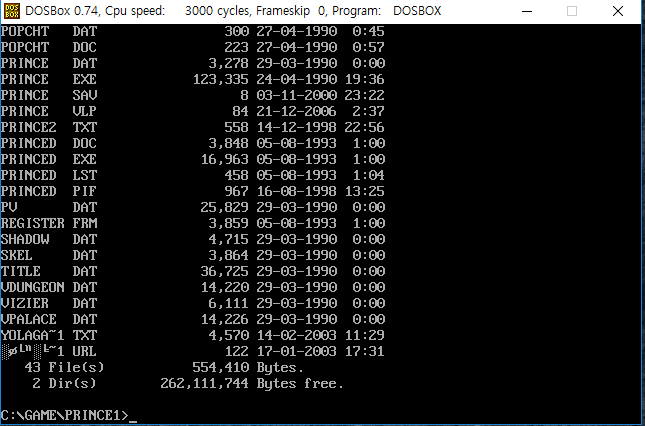Image resolution: width=645 pixels, height=426 pixels.
Task: Click the date 16-08-1998
Action: tap(297, 192)
